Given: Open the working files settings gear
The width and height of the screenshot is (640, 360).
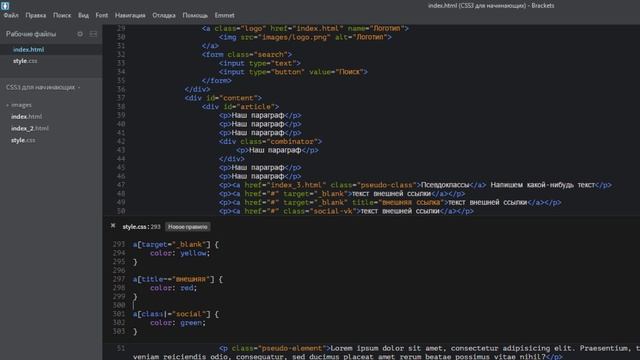Looking at the screenshot, I should 80,34.
